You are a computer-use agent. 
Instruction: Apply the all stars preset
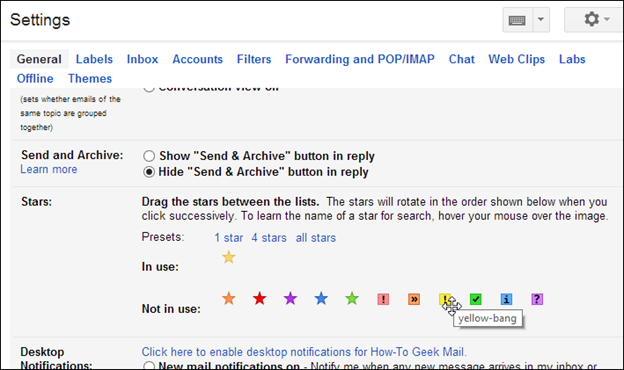316,238
